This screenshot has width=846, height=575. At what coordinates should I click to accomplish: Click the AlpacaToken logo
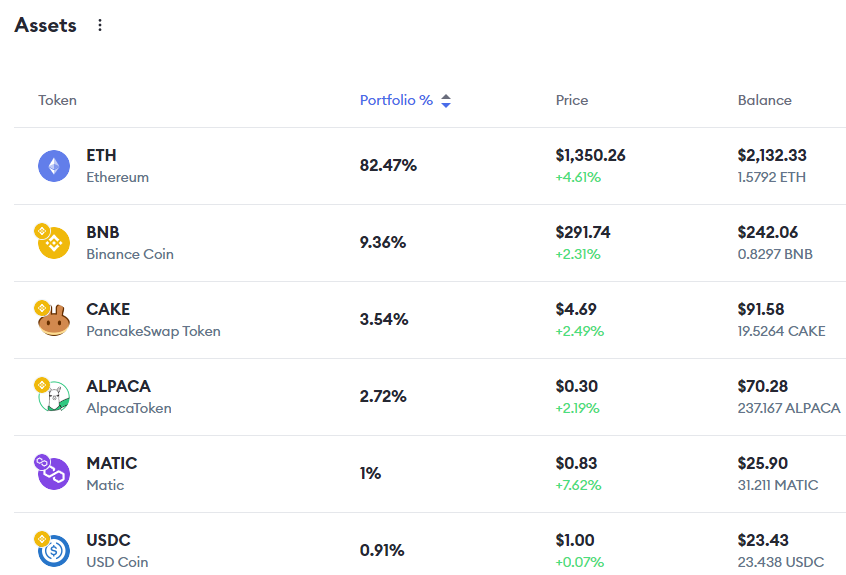pyautogui.click(x=53, y=396)
